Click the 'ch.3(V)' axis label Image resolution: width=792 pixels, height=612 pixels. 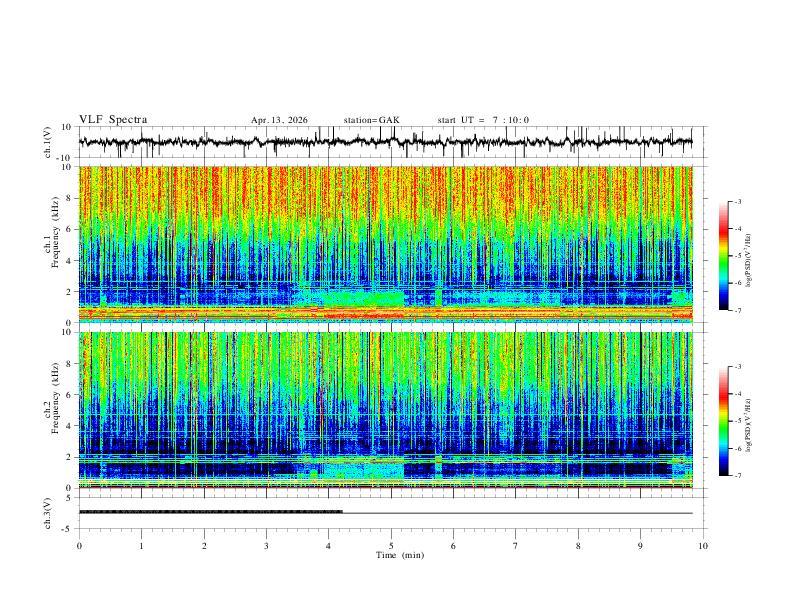tap(48, 513)
